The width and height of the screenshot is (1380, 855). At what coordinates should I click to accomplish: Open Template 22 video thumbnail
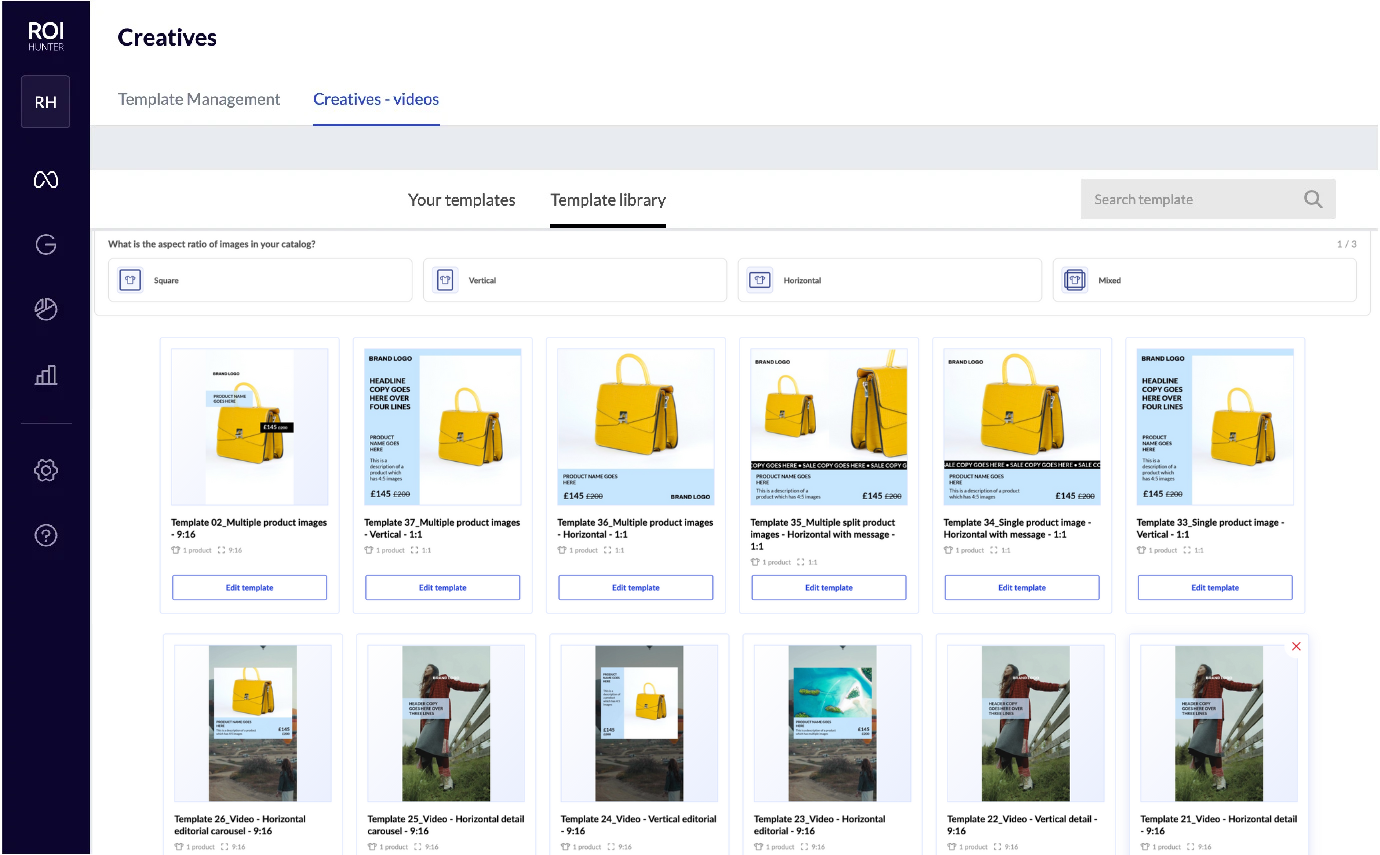click(x=1026, y=723)
